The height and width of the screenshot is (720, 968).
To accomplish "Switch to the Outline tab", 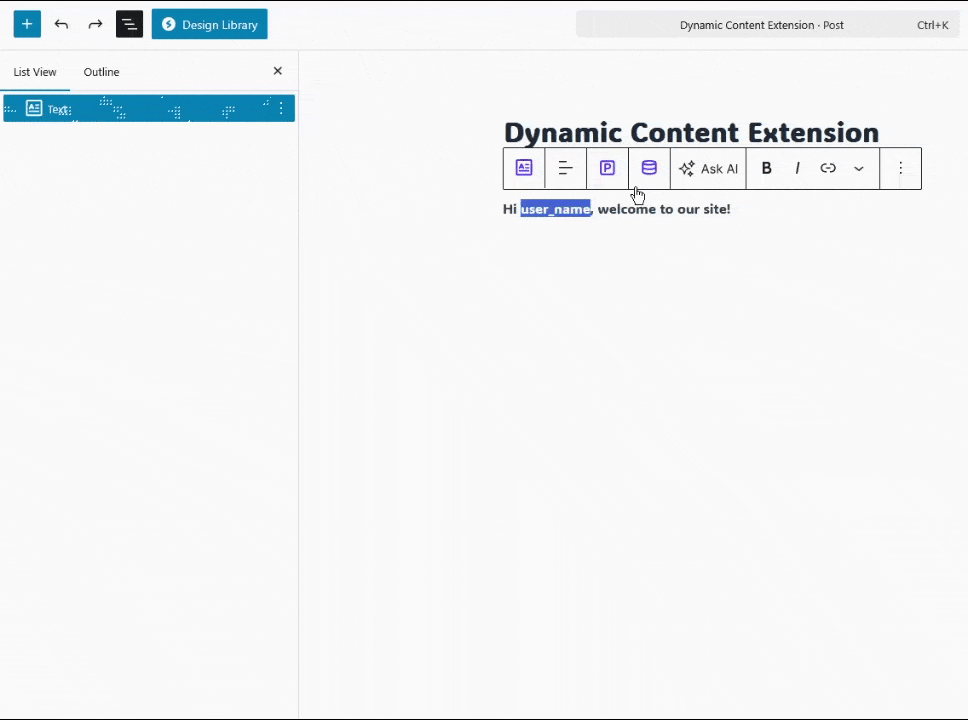I will click(x=101, y=72).
